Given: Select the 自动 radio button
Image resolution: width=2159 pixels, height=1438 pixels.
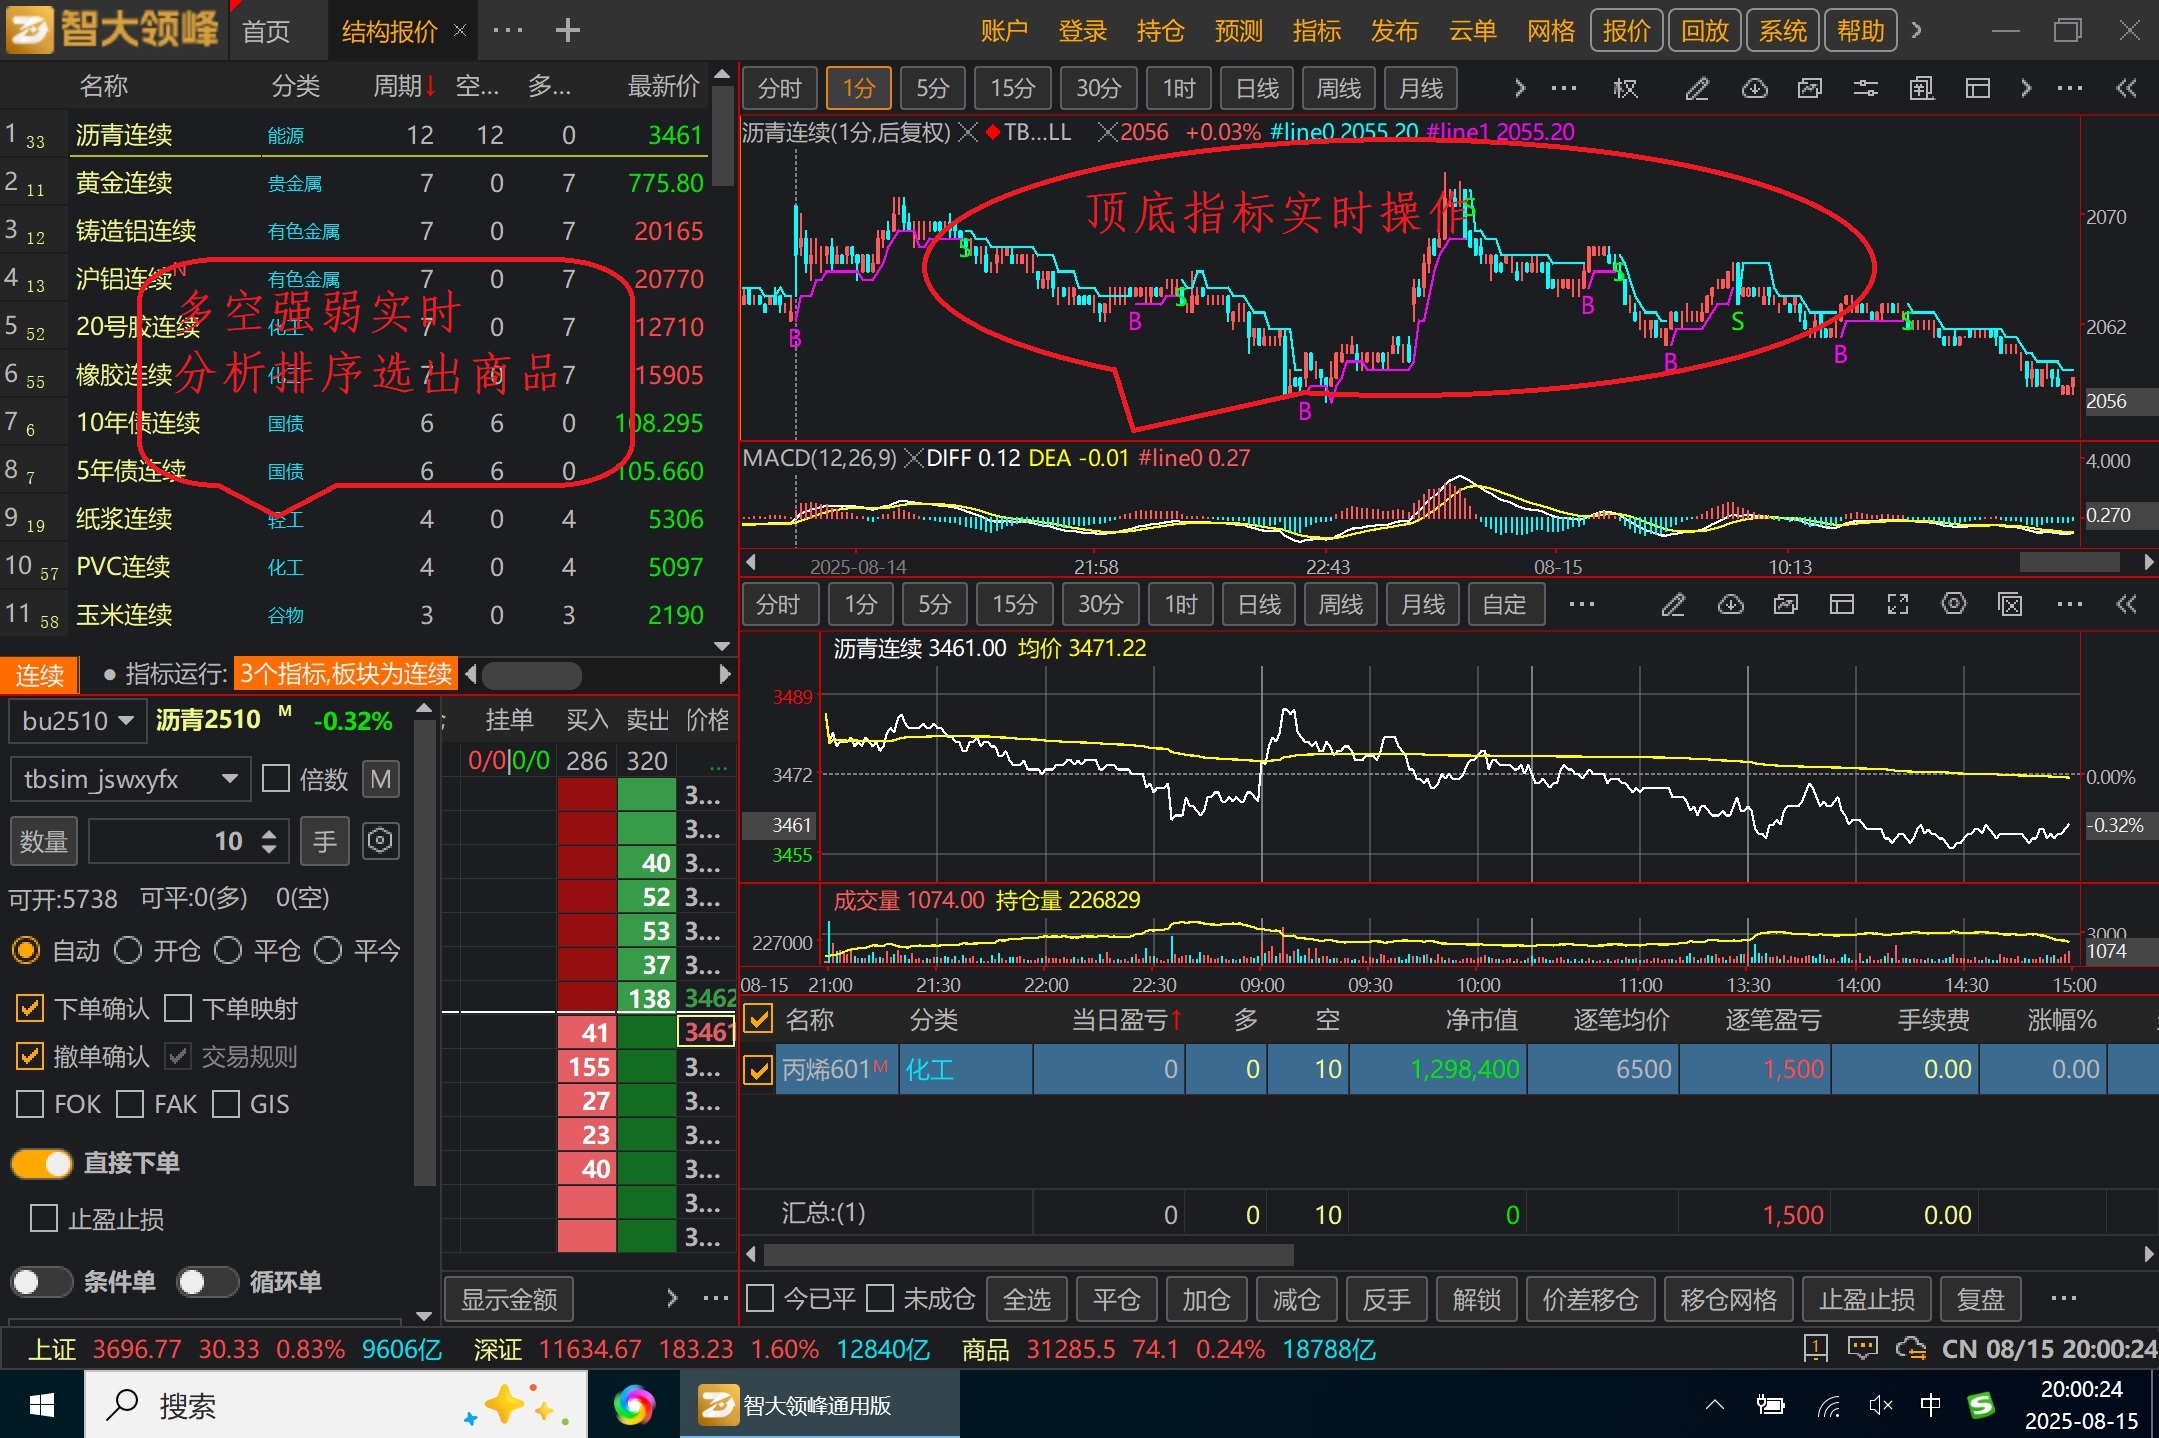Looking at the screenshot, I should click(x=26, y=950).
